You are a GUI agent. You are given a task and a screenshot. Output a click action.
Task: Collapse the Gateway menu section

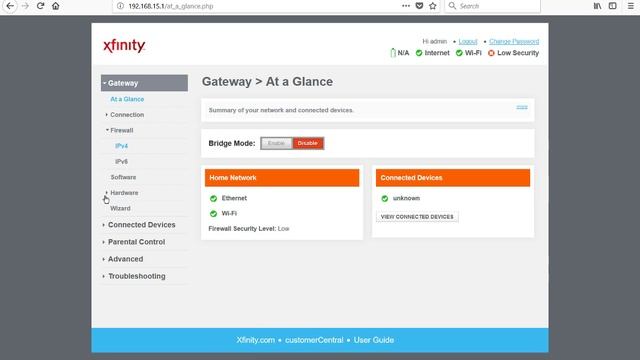(144, 83)
